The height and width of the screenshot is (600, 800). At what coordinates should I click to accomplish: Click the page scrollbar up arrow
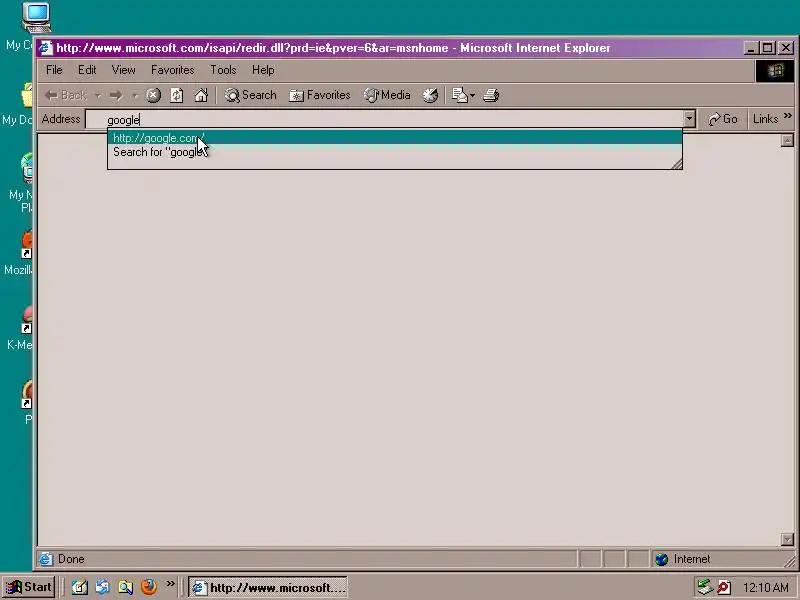click(x=787, y=140)
